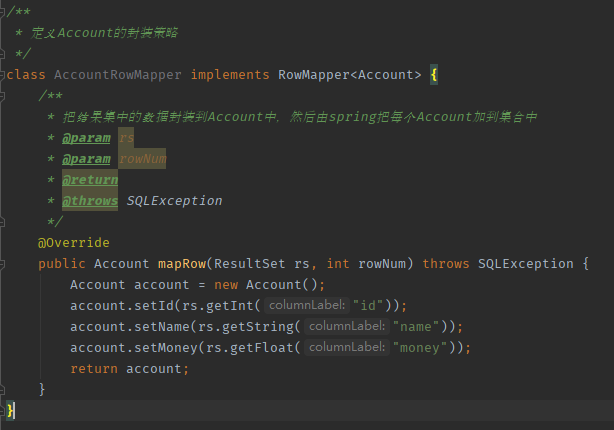Click highlighted rowNum in Javadoc param
The image size is (614, 430).
142,159
